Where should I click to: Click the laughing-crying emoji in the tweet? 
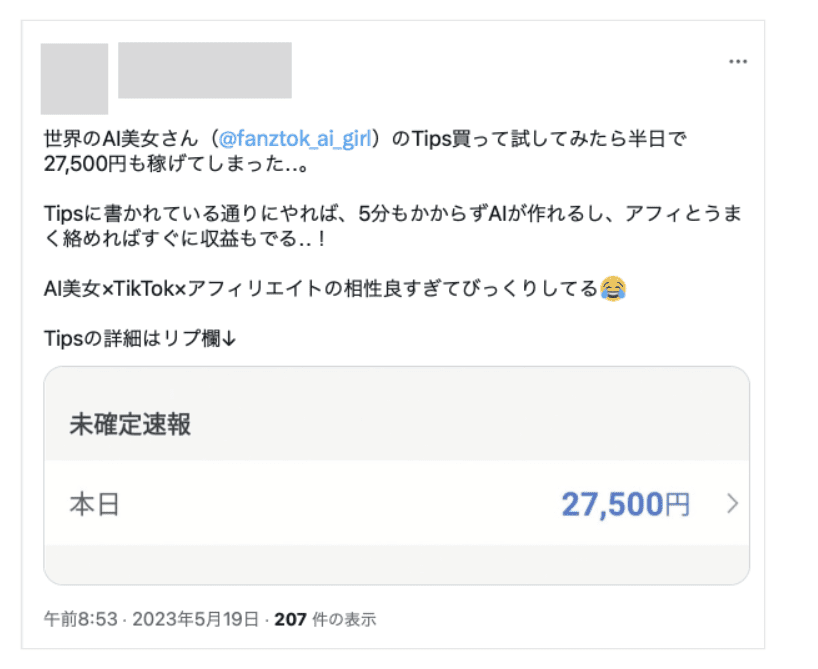613,289
